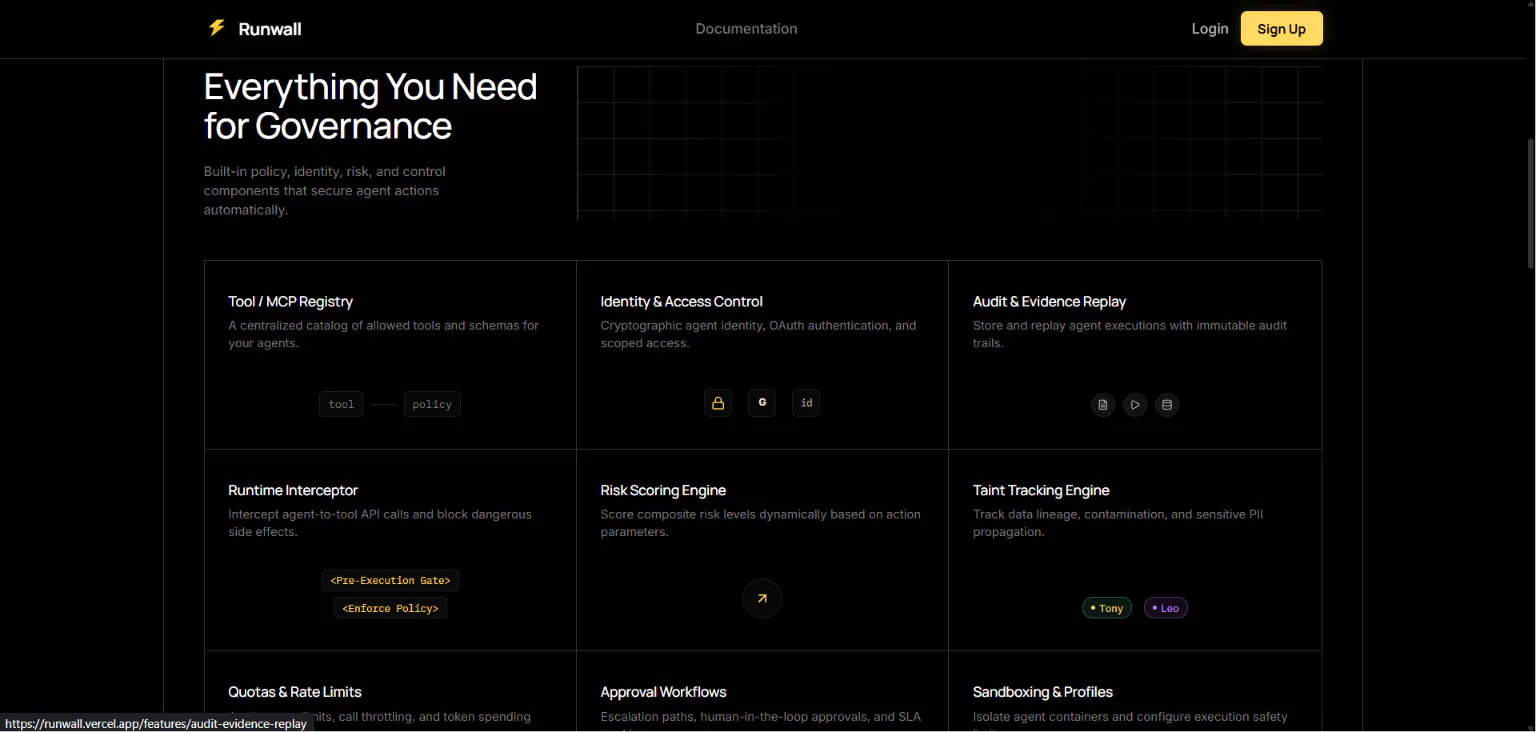Open the Risk Scoring Engine card title
1536x732 pixels.
[663, 490]
